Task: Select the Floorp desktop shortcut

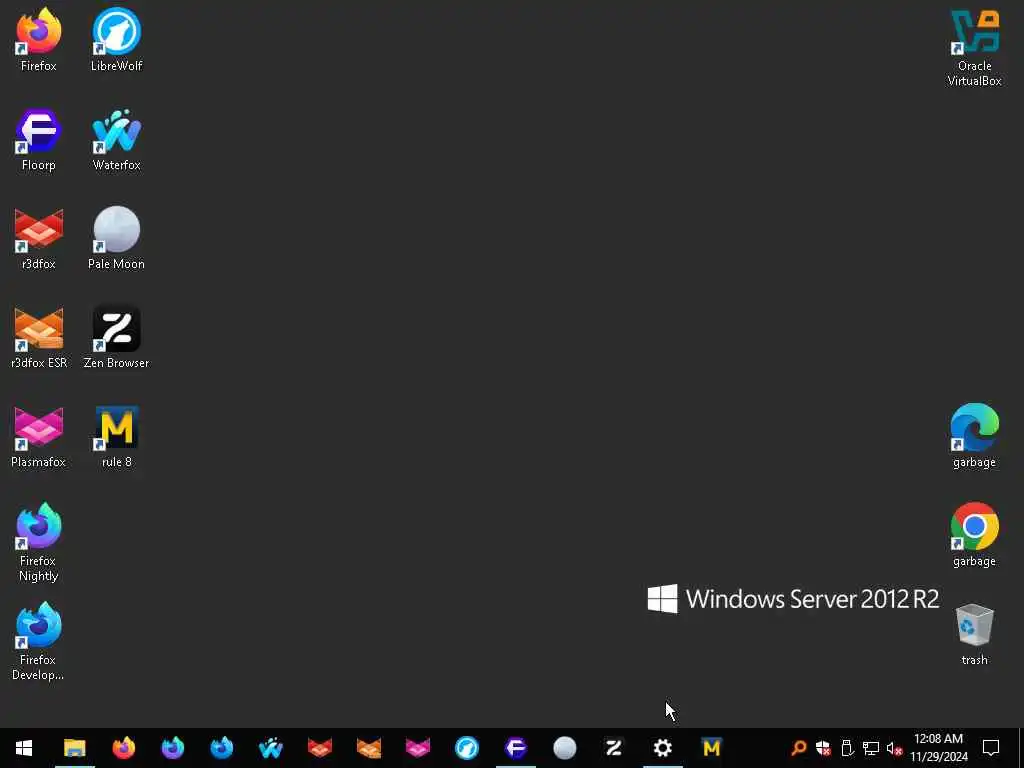Action: [x=39, y=138]
